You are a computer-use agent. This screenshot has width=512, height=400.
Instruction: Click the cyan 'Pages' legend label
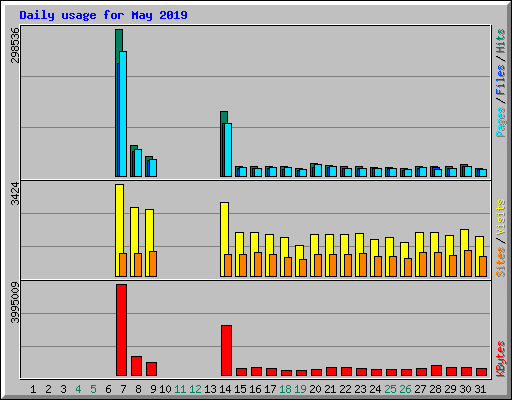[x=500, y=122]
